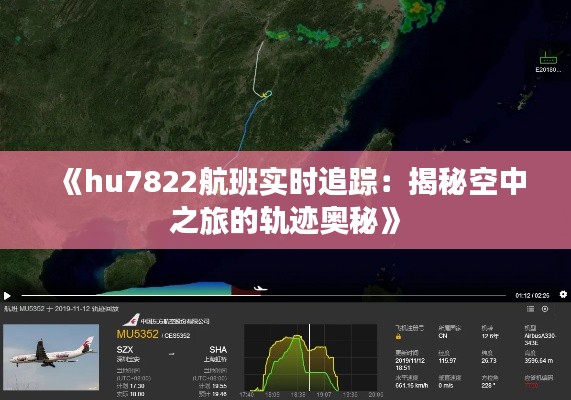
Task: Click the green altitude profile strip
Action: (166, 289)
